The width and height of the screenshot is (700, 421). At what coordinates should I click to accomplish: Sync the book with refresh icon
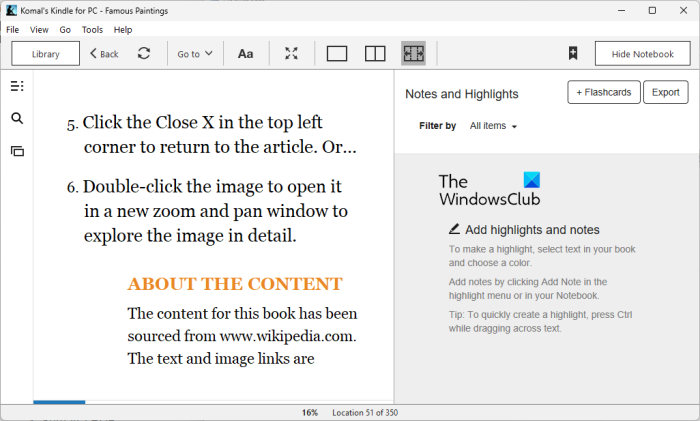(144, 54)
